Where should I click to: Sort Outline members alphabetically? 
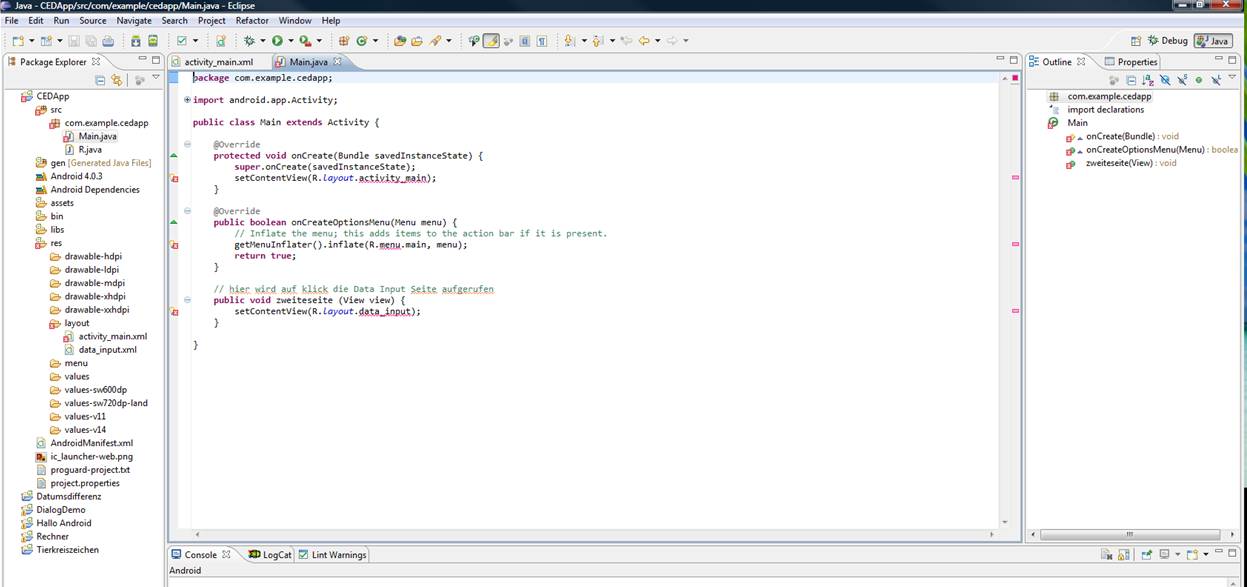[x=1147, y=80]
